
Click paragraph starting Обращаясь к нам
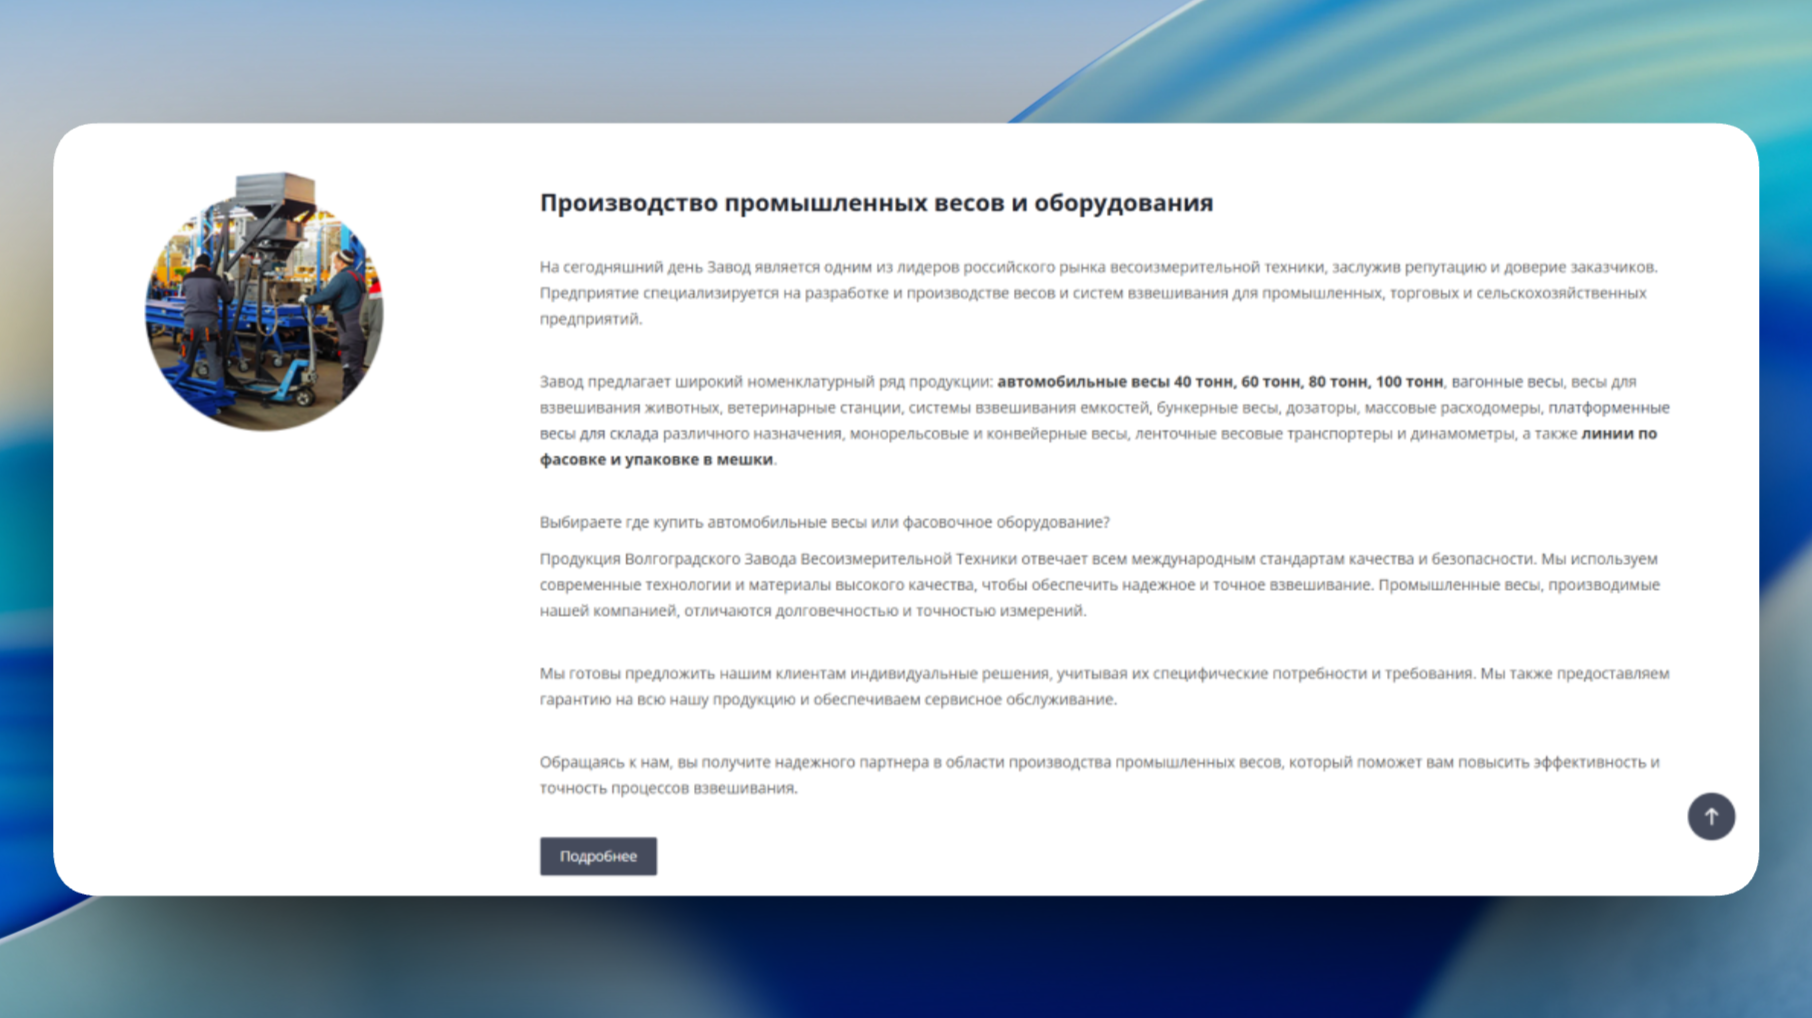pos(1100,775)
